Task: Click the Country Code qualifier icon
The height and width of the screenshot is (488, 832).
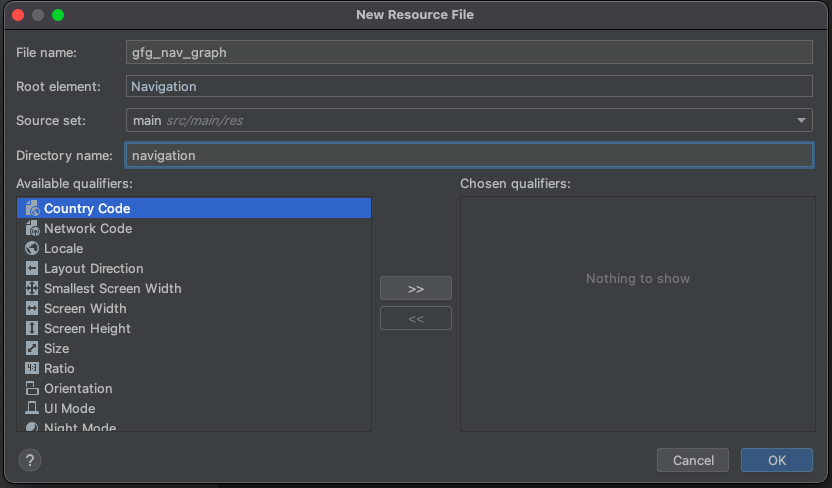Action: (x=32, y=208)
